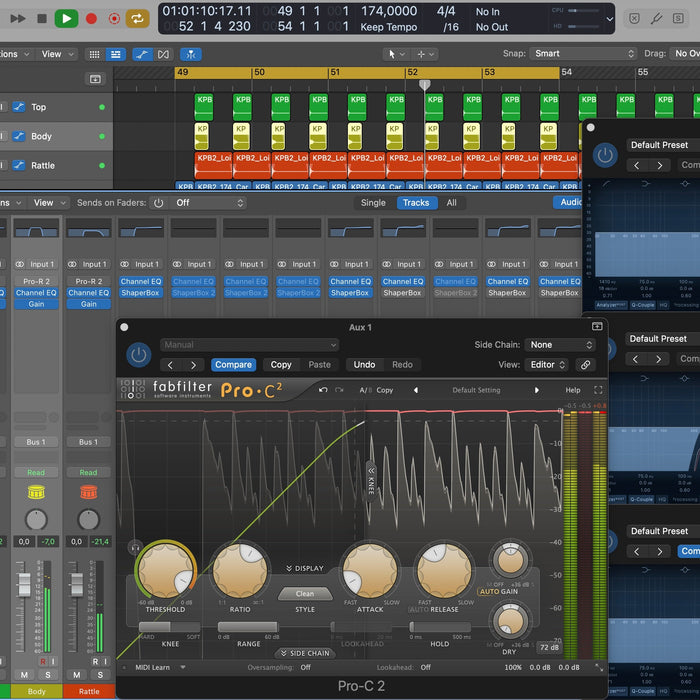
Task: Click the fast forward transport button
Action: click(x=18, y=18)
